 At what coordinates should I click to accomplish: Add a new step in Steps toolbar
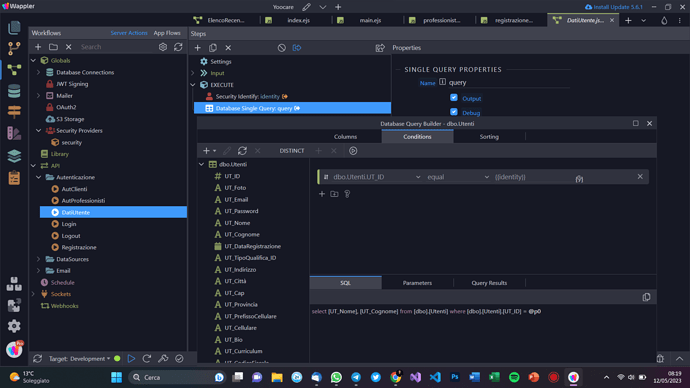pos(198,48)
